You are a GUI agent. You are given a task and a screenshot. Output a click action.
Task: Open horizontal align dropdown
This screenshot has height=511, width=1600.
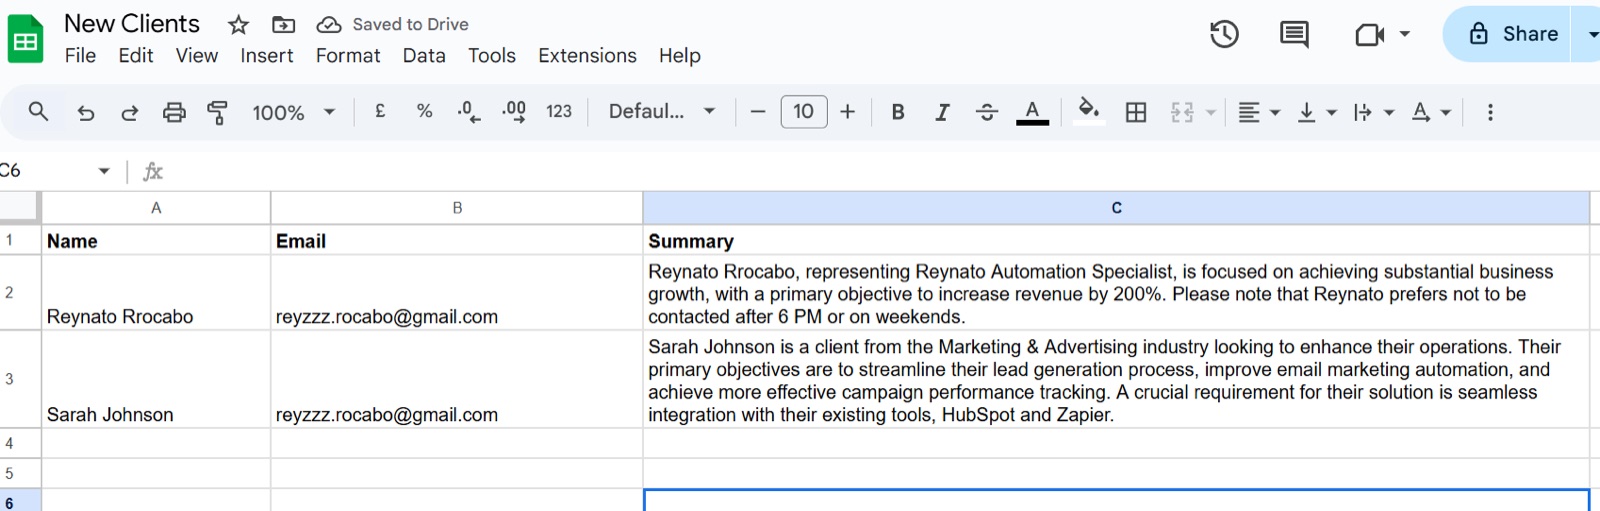point(1259,112)
